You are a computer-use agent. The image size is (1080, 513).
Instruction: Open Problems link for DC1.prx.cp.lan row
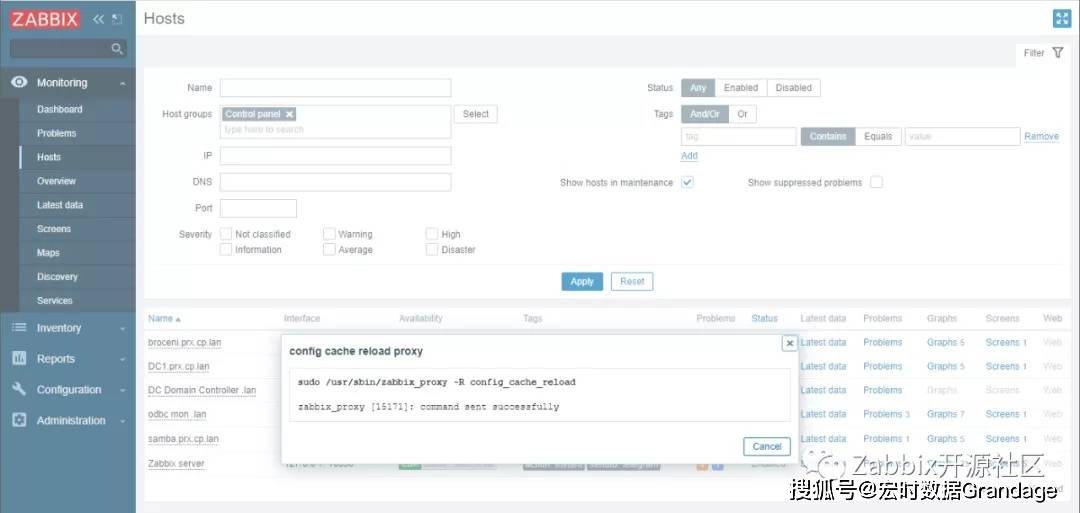[882, 366]
